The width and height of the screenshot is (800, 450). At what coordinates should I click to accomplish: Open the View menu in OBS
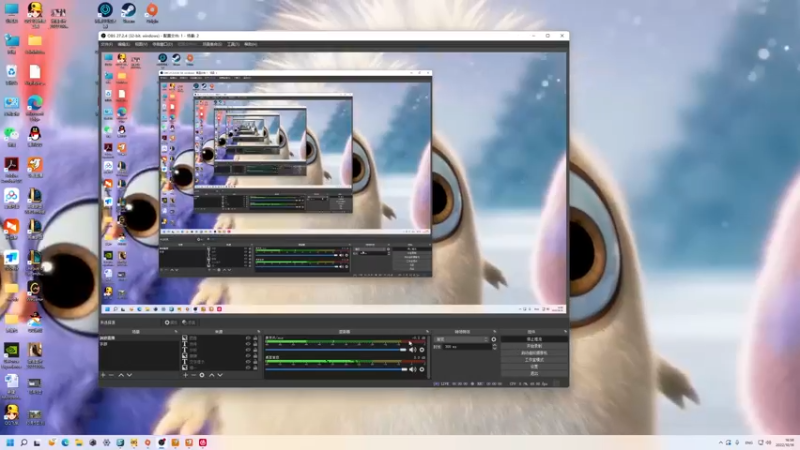(x=141, y=44)
